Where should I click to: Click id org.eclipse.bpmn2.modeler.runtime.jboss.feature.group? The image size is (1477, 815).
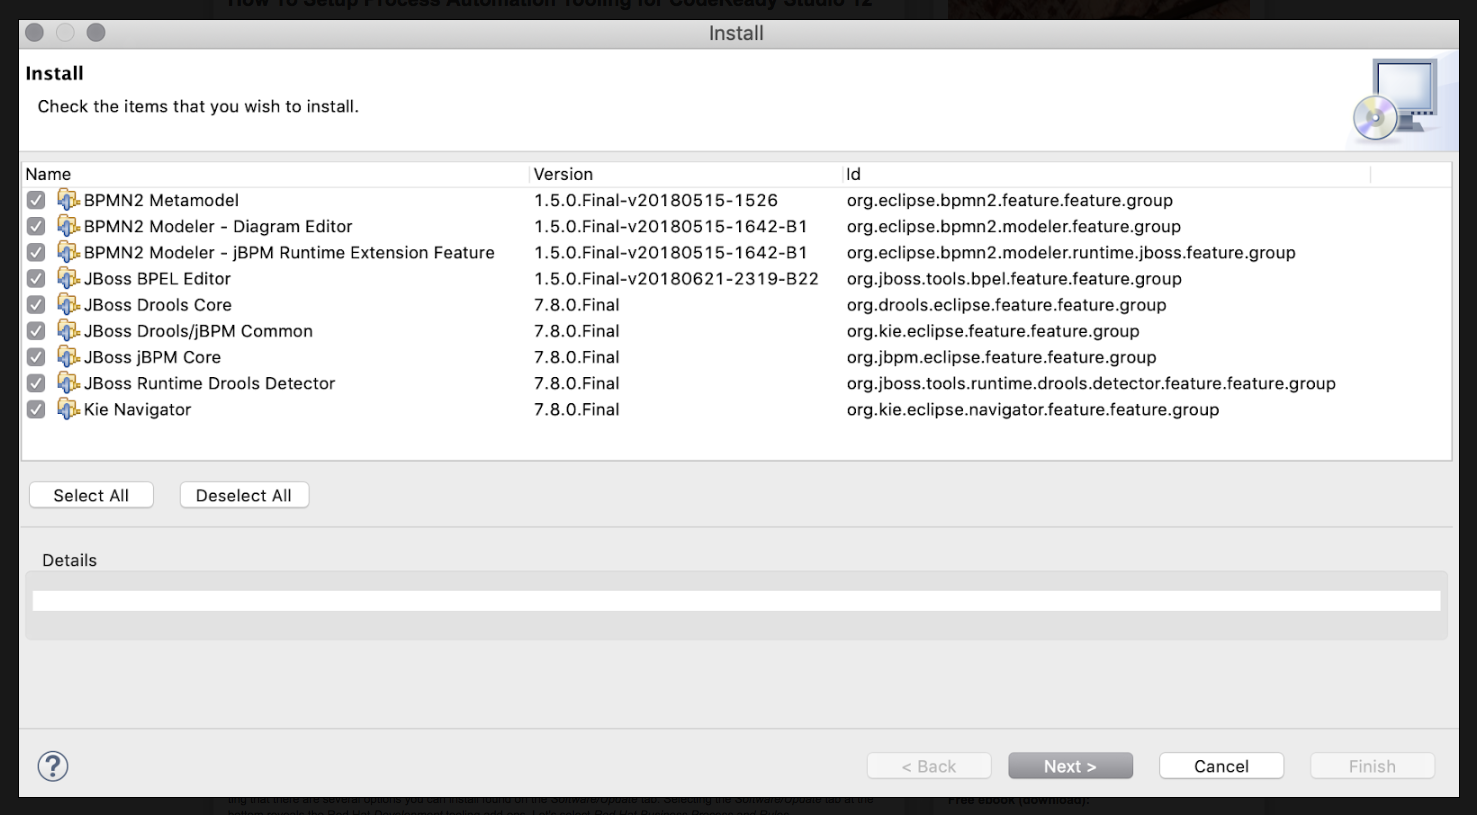(1071, 252)
